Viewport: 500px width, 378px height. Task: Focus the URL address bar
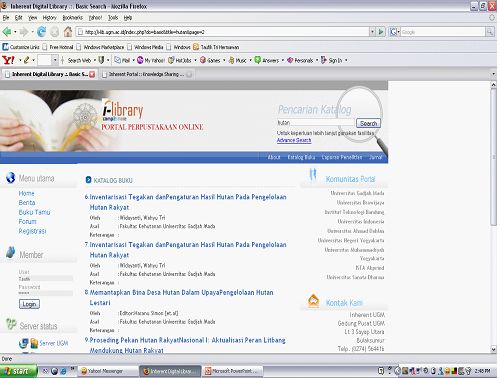coord(222,32)
